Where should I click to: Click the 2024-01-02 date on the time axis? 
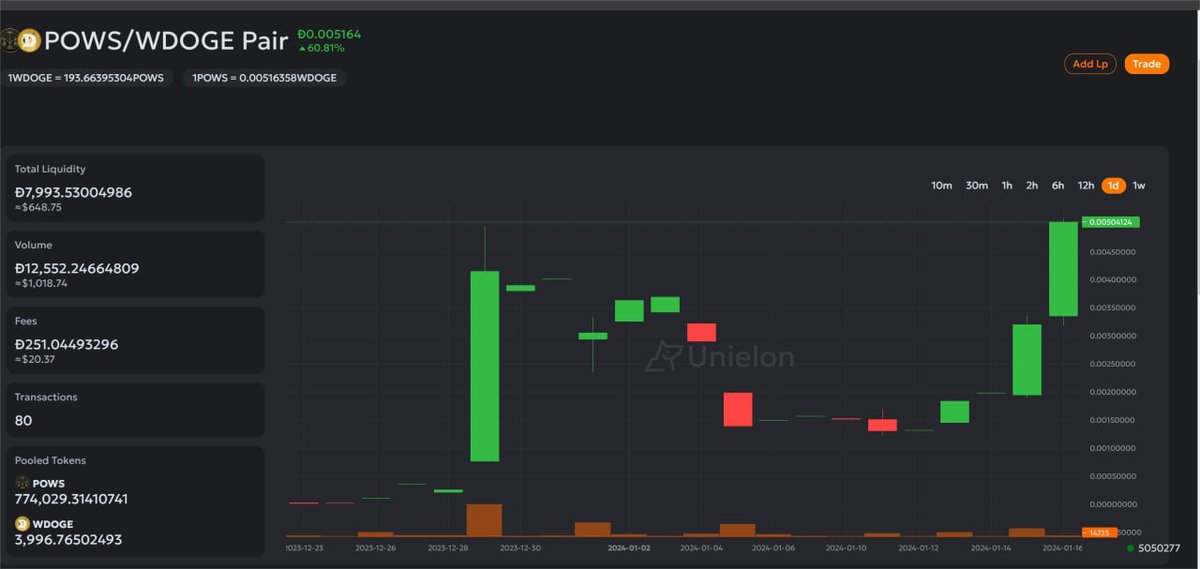tap(630, 548)
